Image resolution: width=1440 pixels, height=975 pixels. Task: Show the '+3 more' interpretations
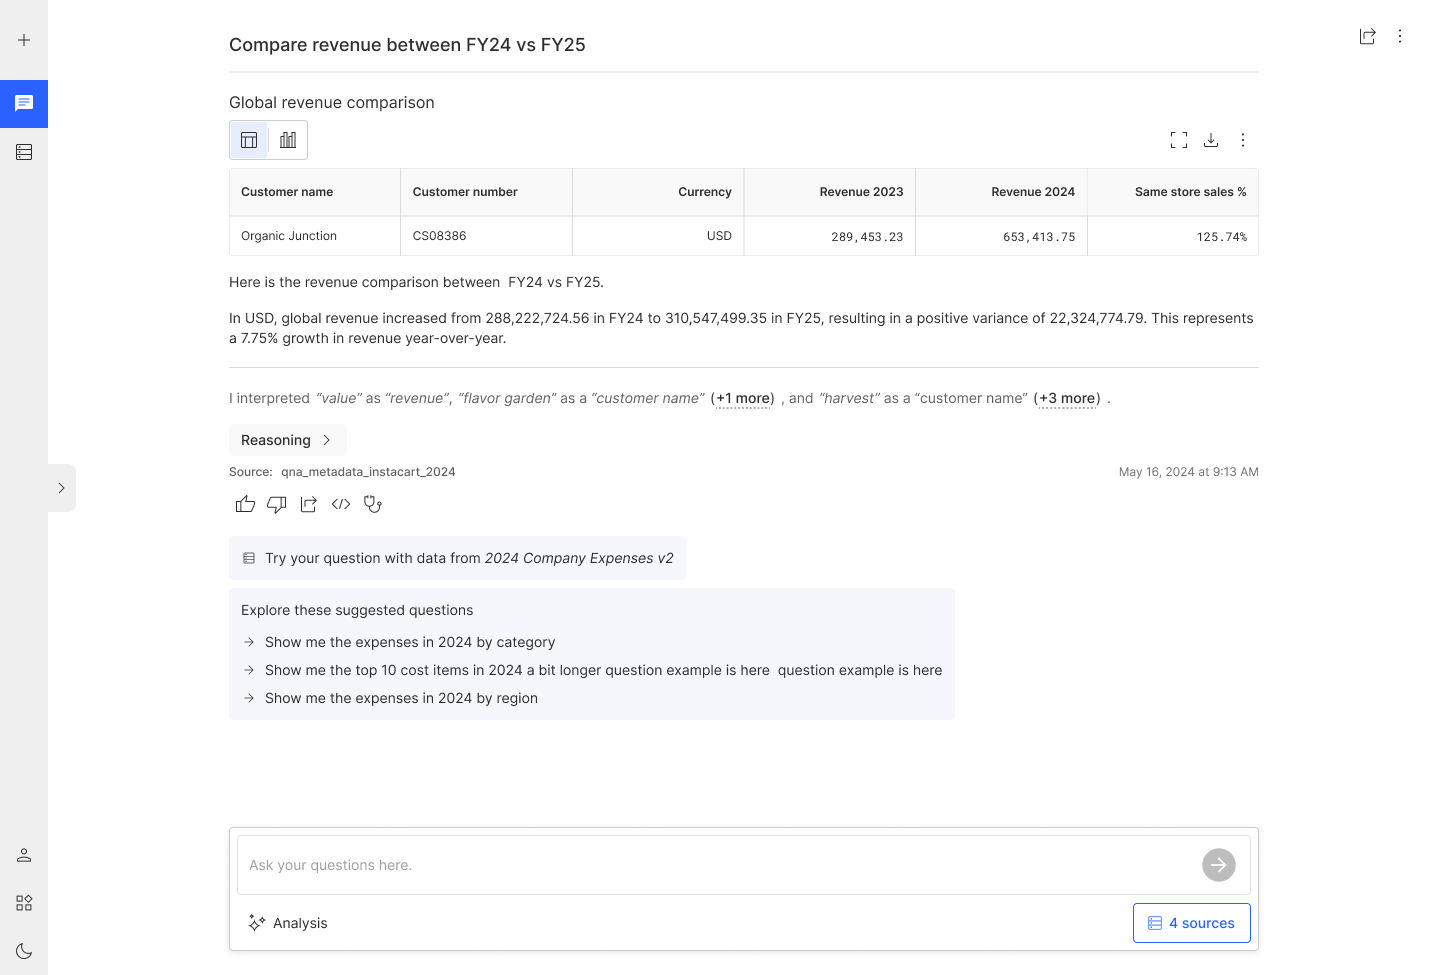(1068, 398)
